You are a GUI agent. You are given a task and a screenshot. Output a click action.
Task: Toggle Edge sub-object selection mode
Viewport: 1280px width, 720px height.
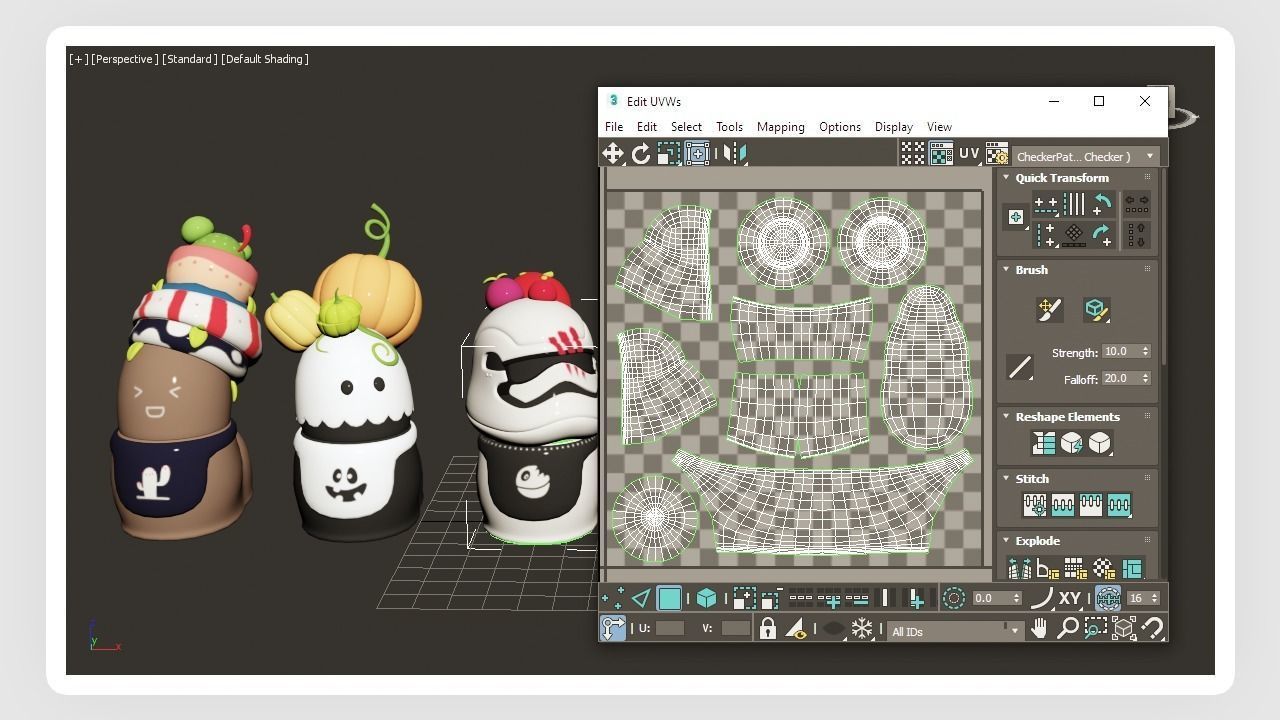click(x=641, y=599)
